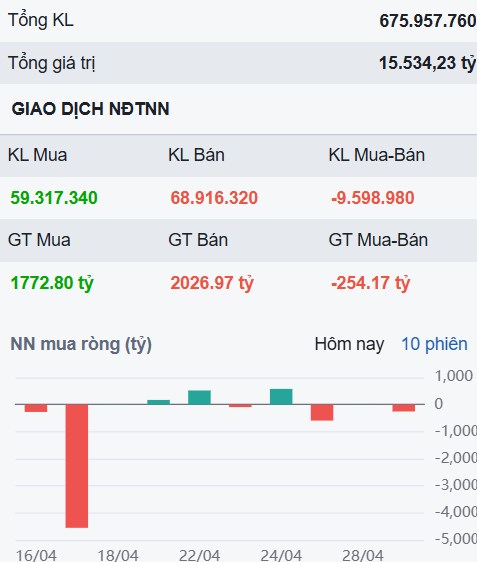Click the GIAO DỊCH NĐTNN heading
The width and height of the screenshot is (477, 562).
tap(90, 109)
